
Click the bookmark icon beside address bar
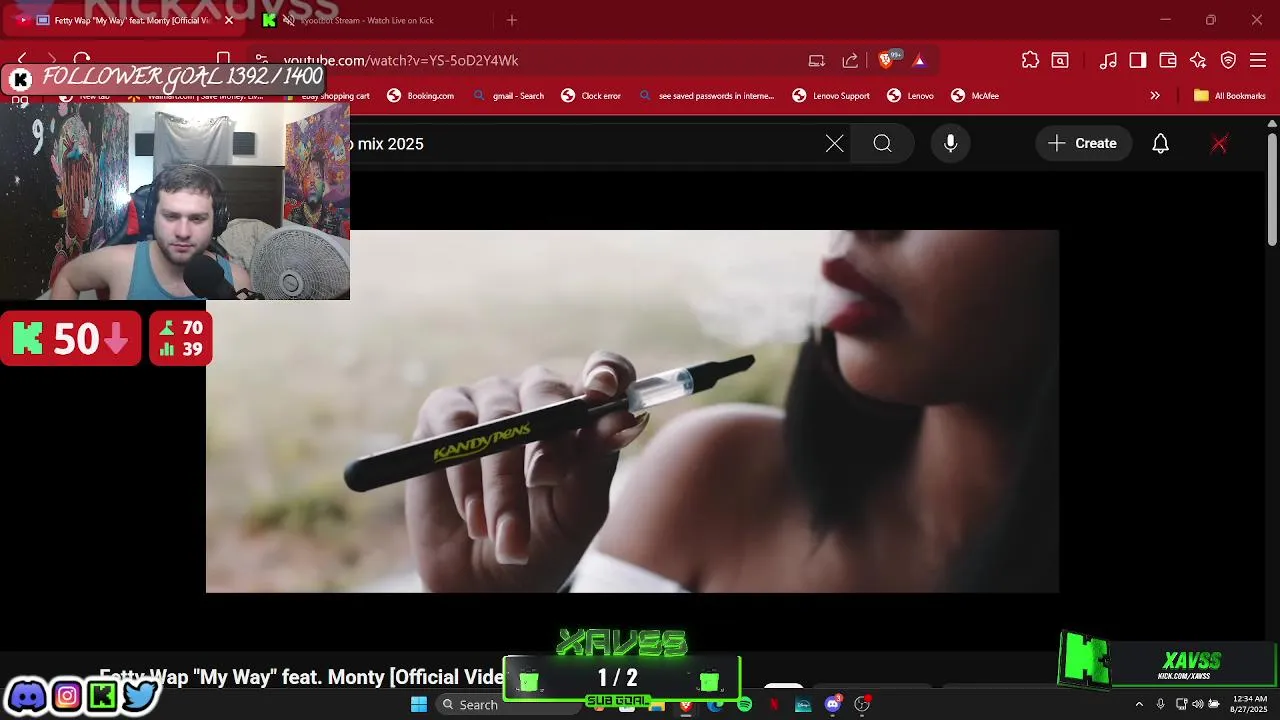click(x=224, y=60)
